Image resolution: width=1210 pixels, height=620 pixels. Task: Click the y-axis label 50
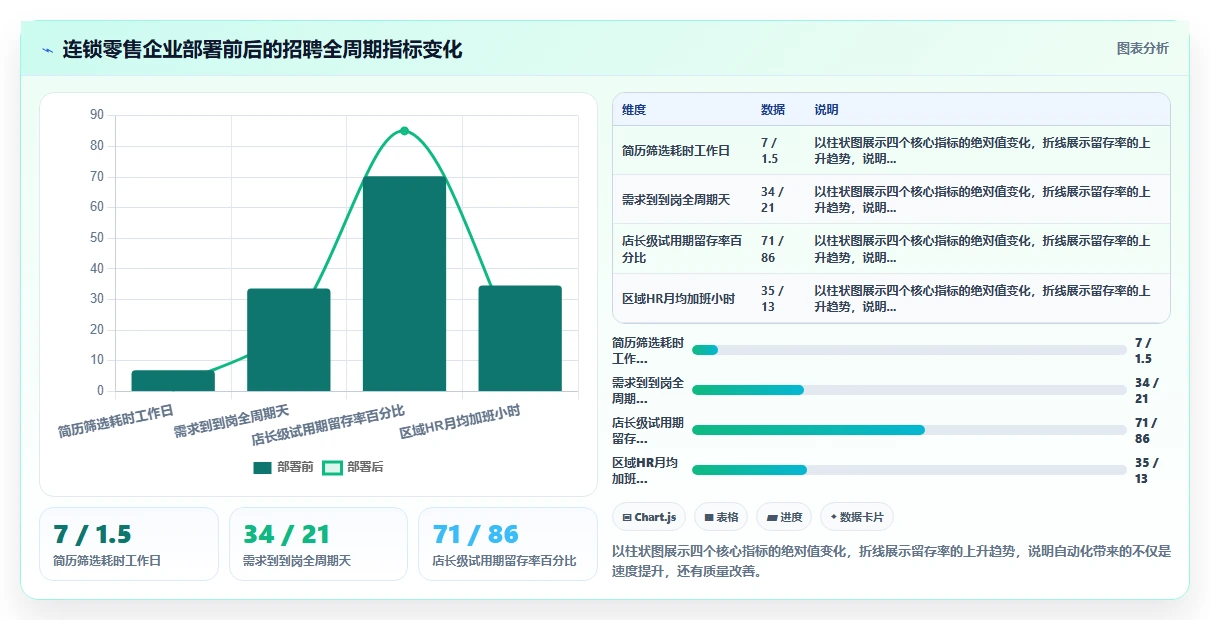click(x=97, y=238)
